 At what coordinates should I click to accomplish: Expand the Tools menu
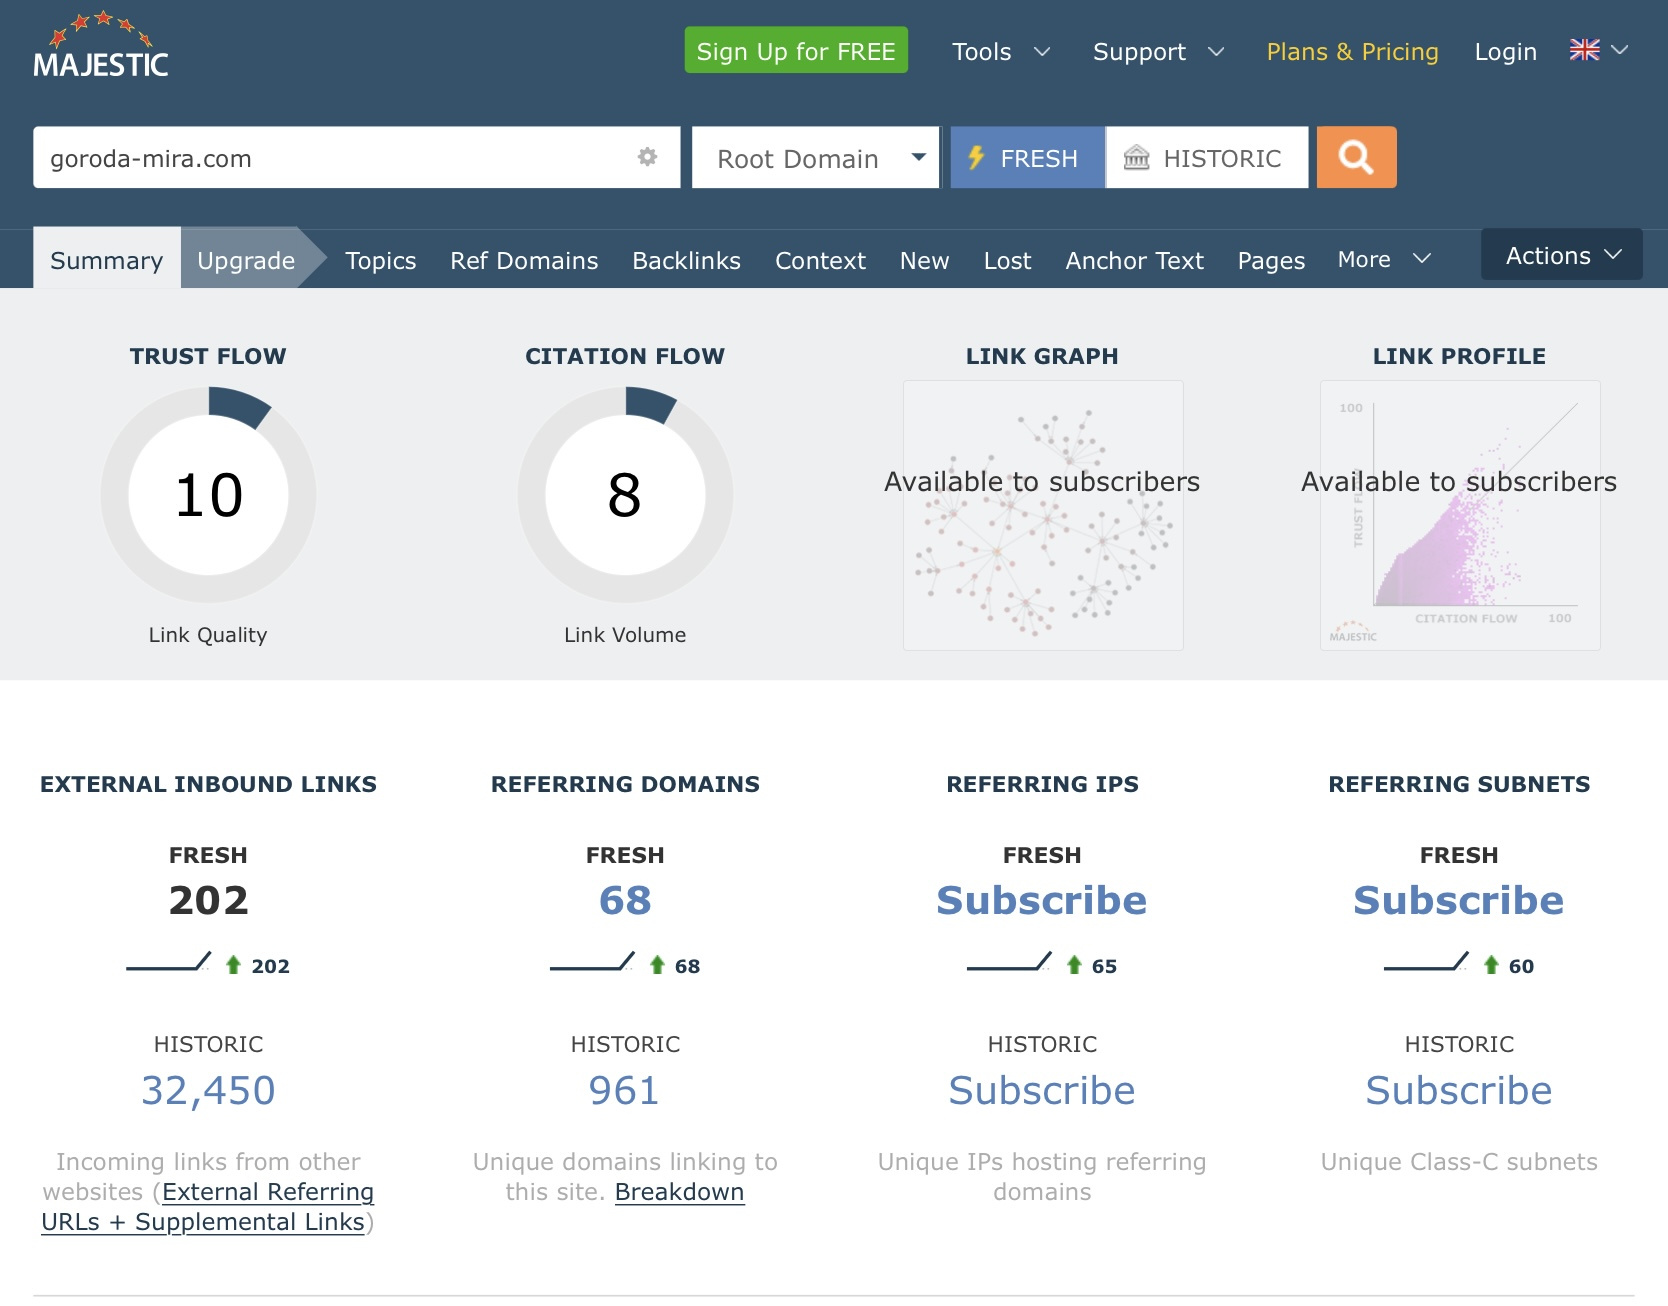coord(1001,52)
